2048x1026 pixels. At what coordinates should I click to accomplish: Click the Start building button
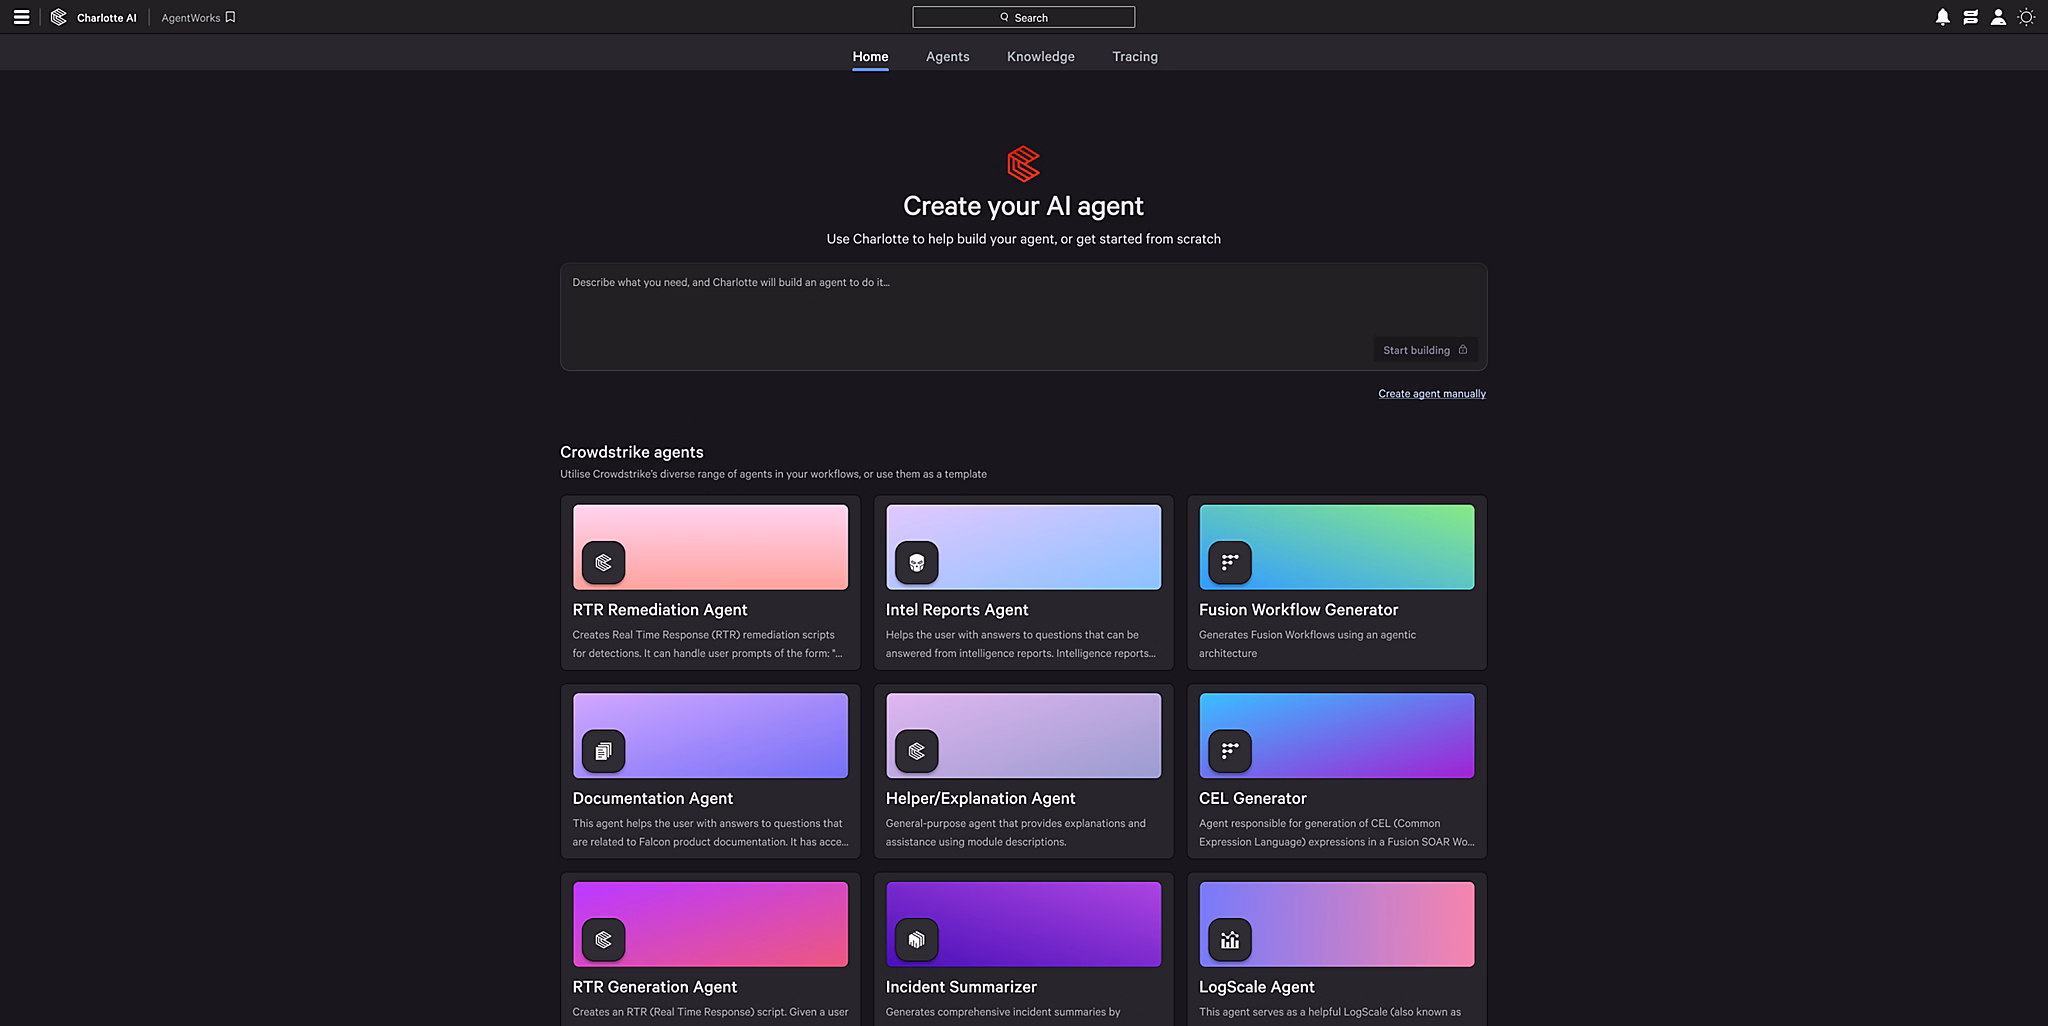[x=1425, y=350]
